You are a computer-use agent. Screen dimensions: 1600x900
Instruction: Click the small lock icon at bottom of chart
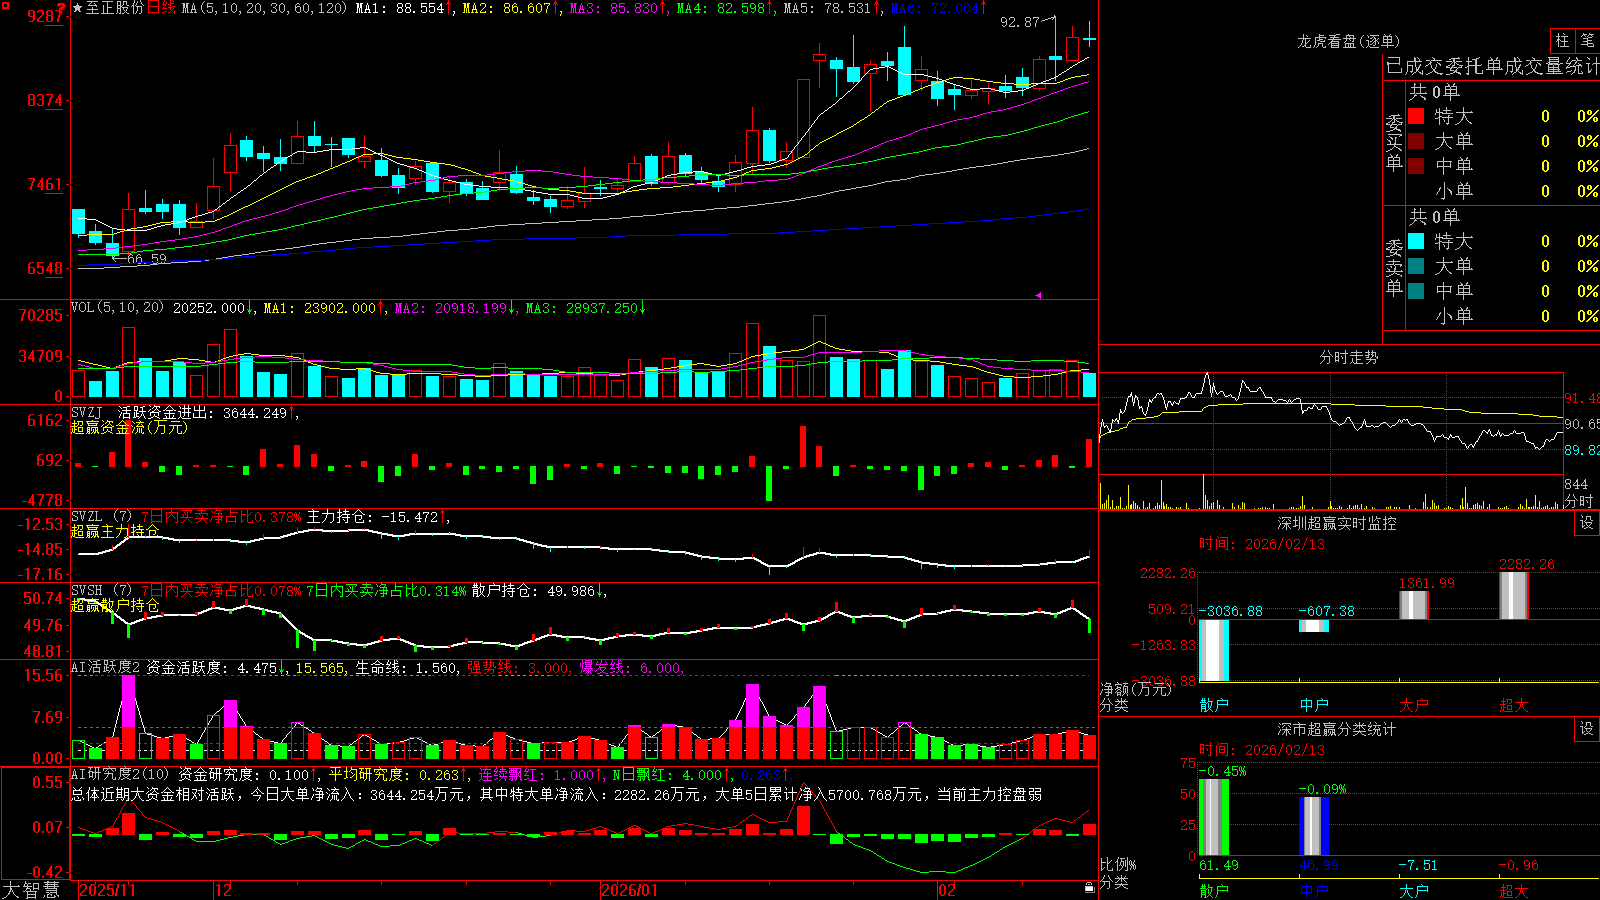[x=1089, y=888]
